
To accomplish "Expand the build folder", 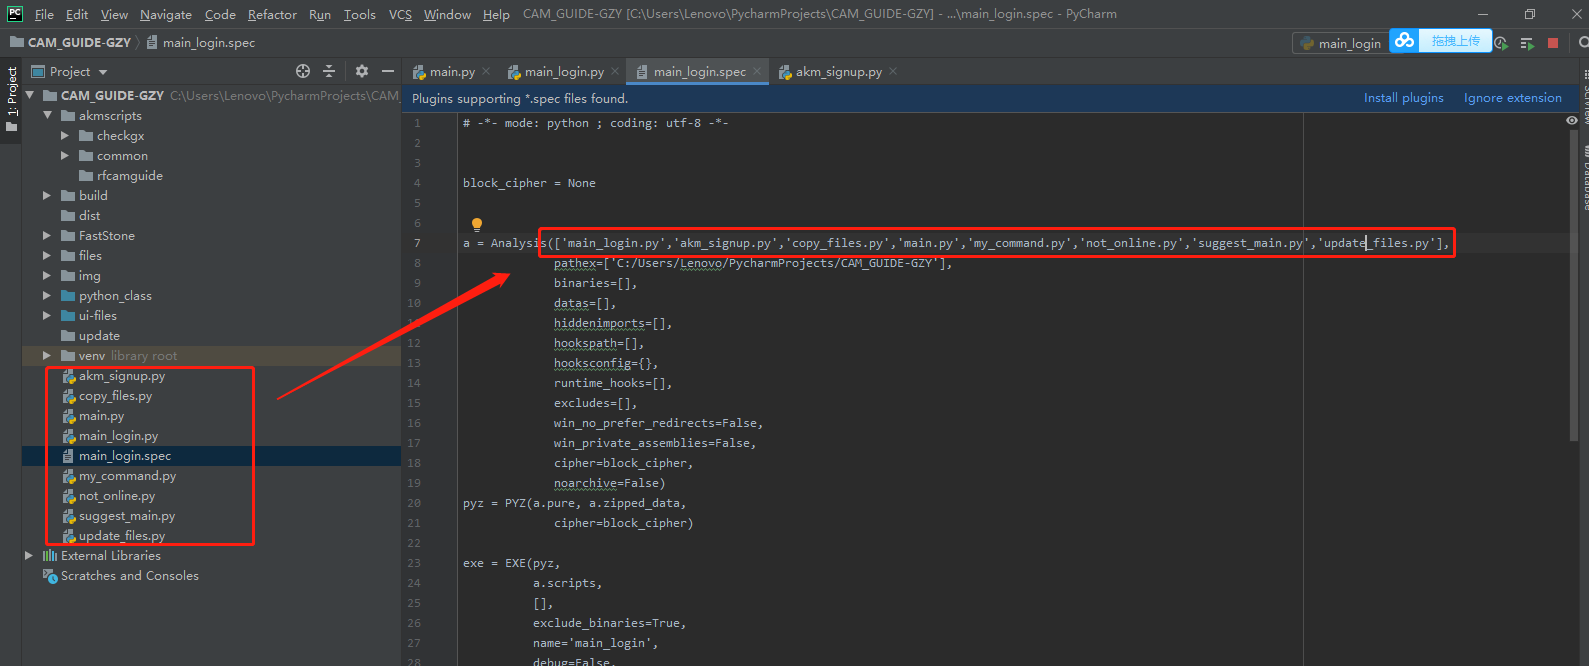I will click(47, 195).
